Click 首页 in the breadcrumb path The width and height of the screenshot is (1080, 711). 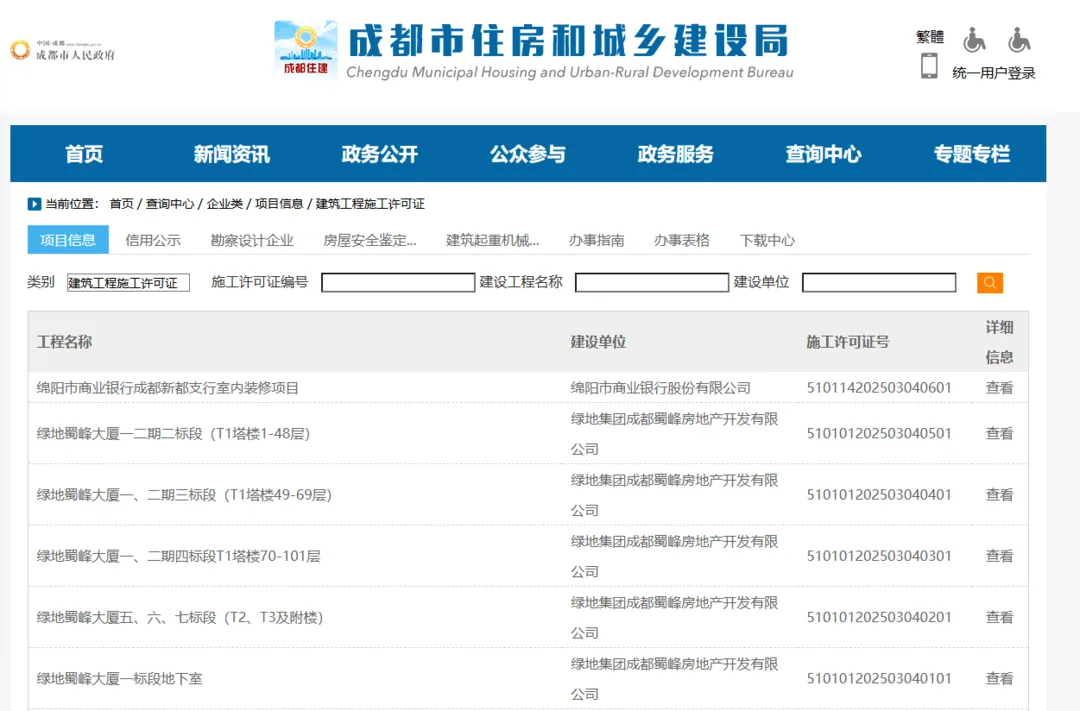coord(121,204)
